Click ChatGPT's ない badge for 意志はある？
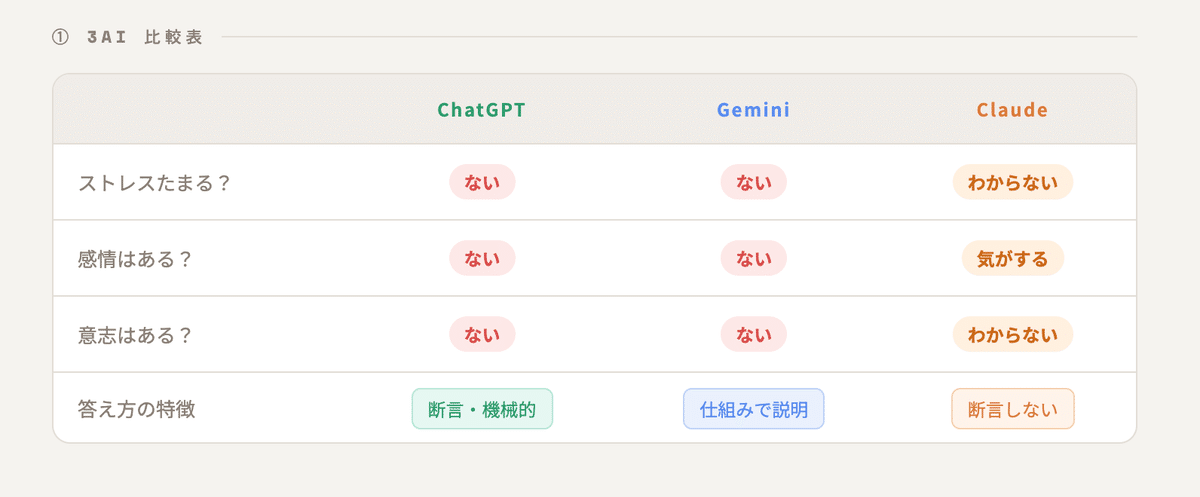 482,335
